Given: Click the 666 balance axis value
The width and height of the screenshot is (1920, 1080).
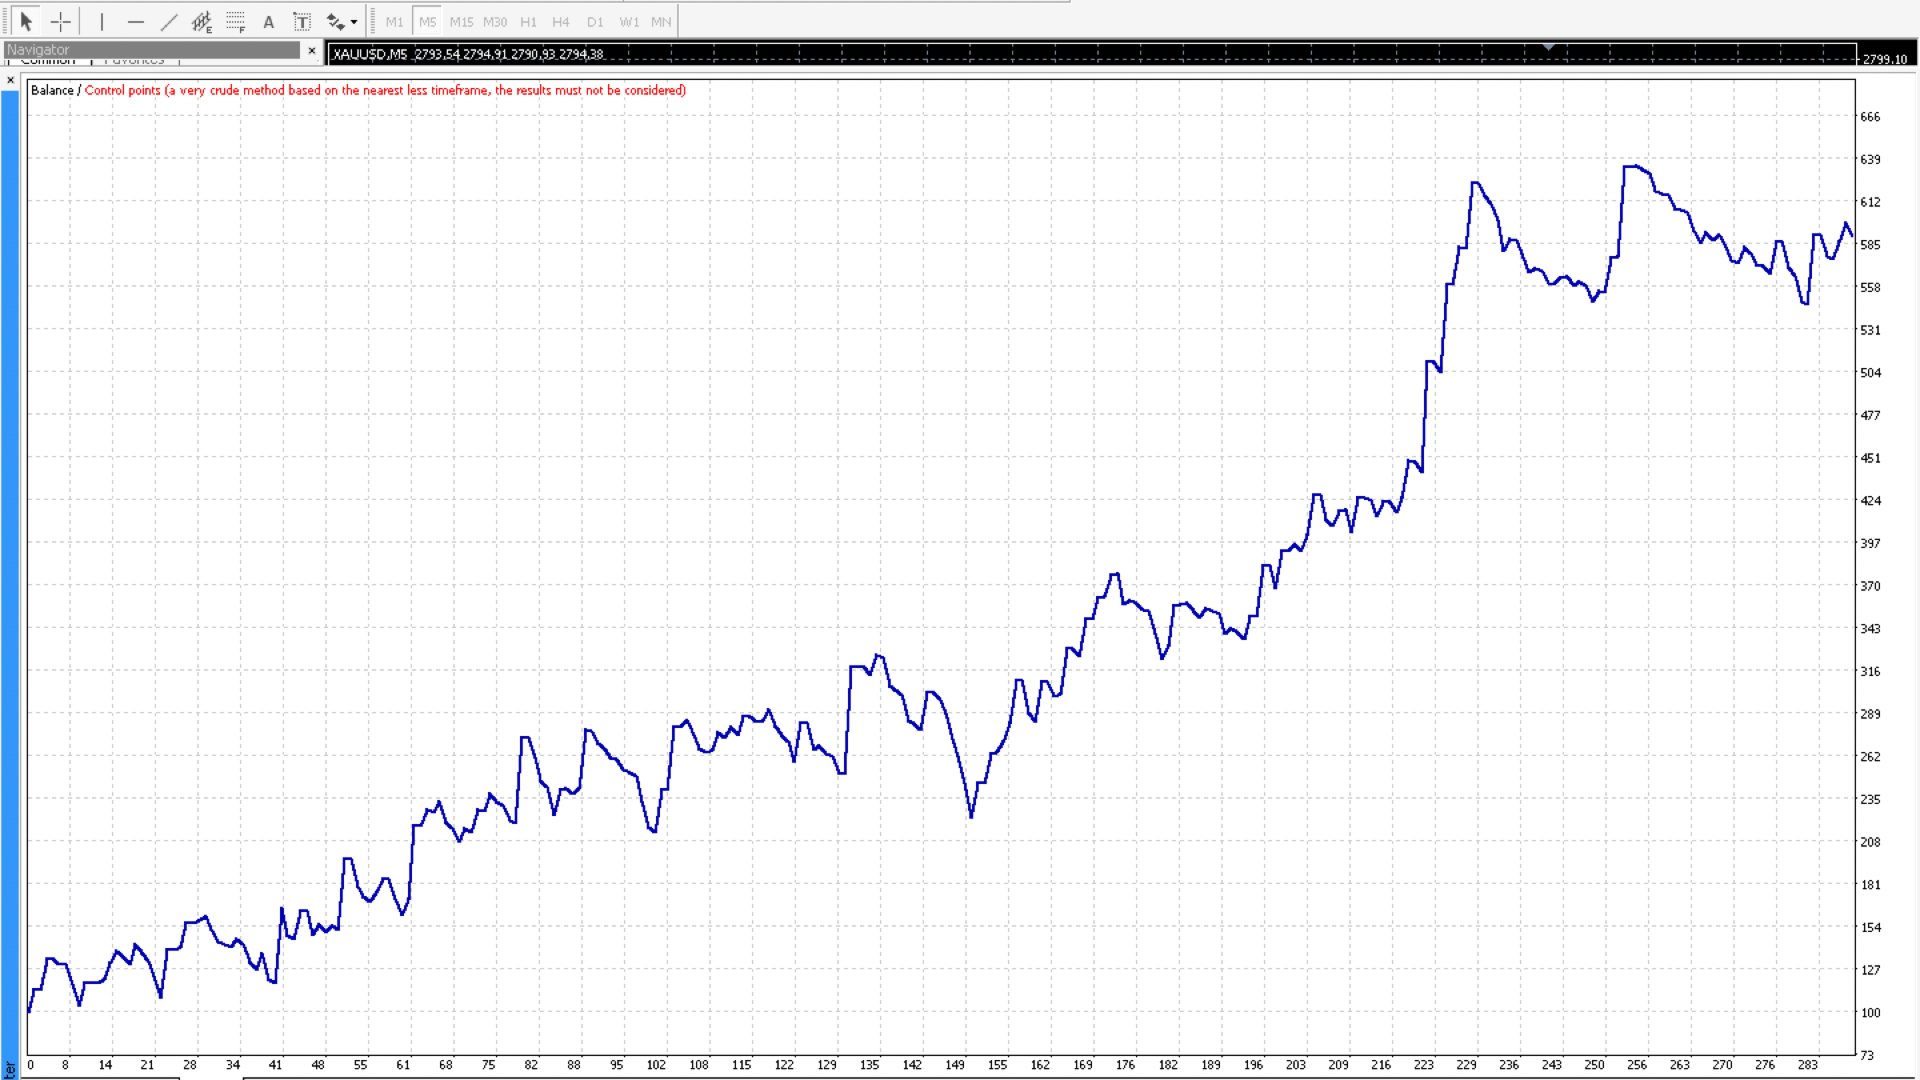Looking at the screenshot, I should (x=1870, y=117).
